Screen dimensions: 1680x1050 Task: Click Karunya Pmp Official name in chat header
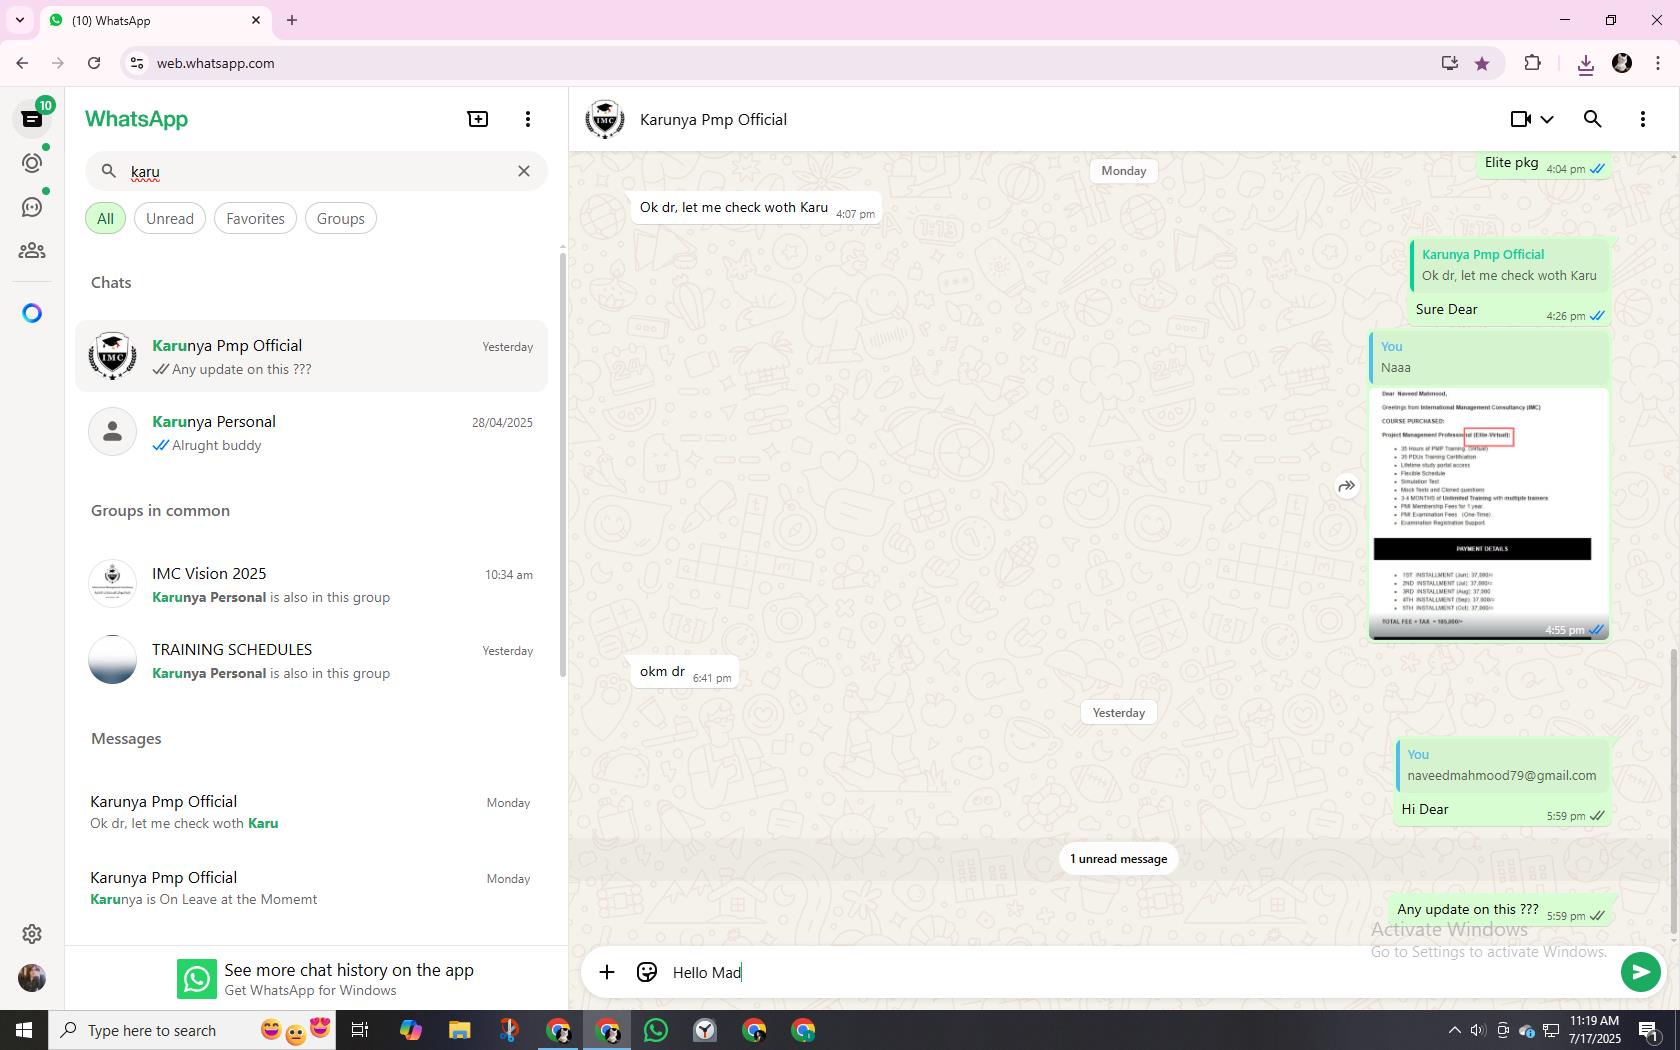(713, 120)
